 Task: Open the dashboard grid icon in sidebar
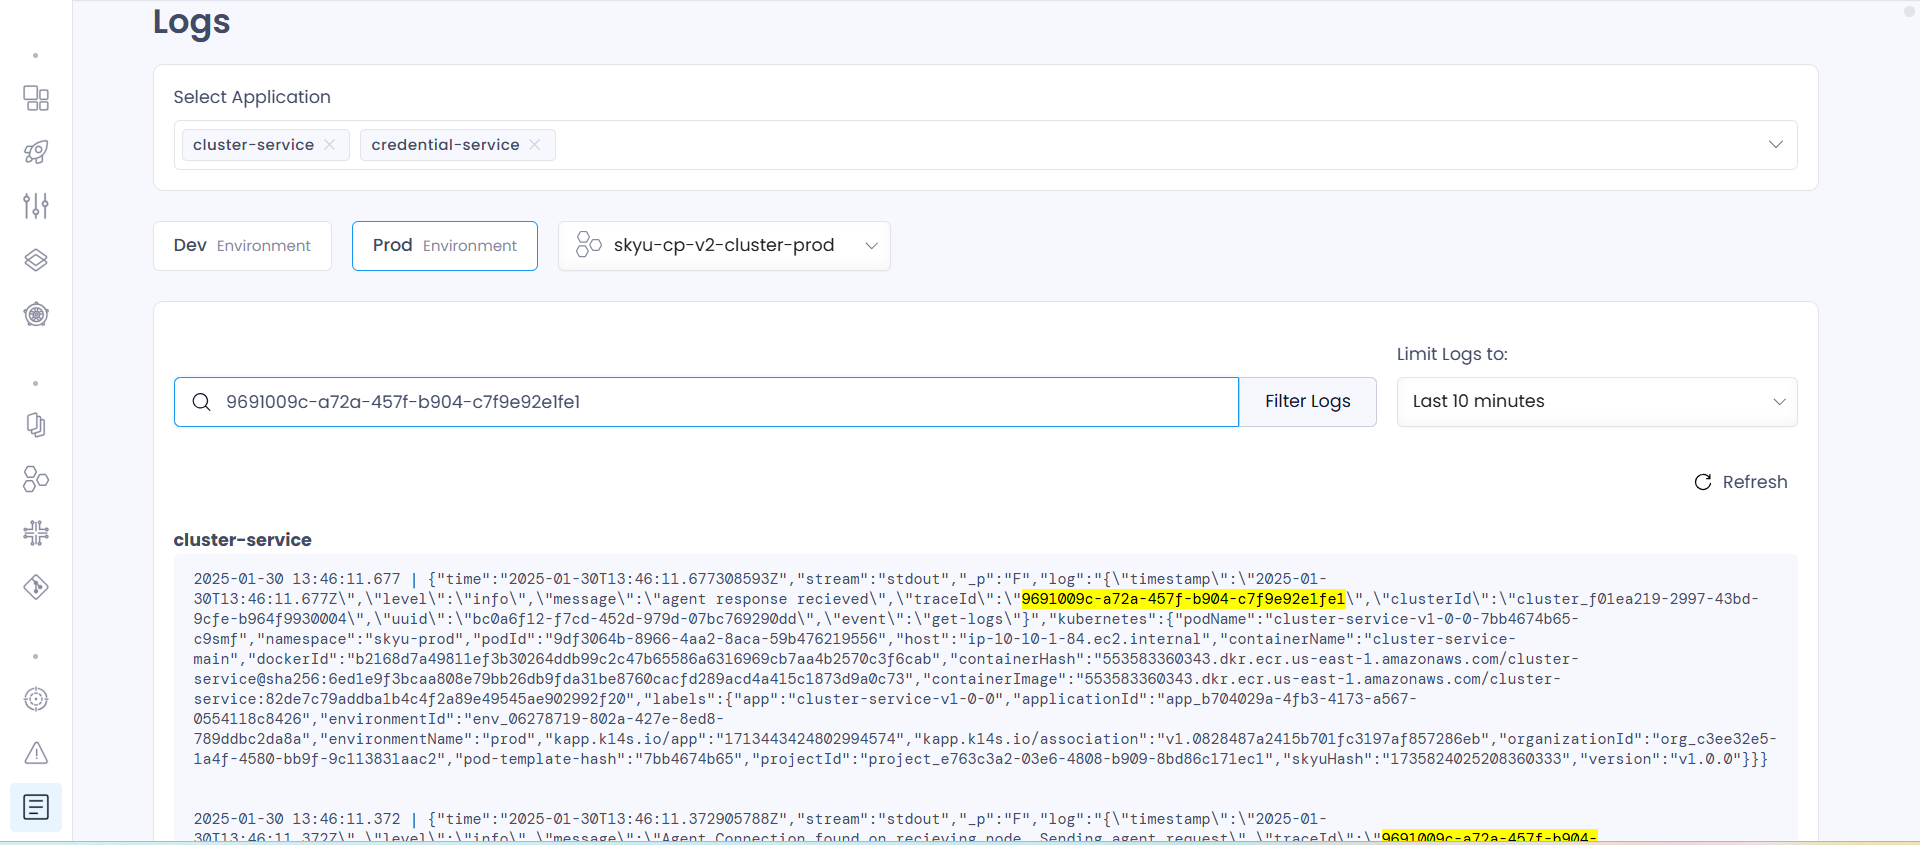coord(36,98)
